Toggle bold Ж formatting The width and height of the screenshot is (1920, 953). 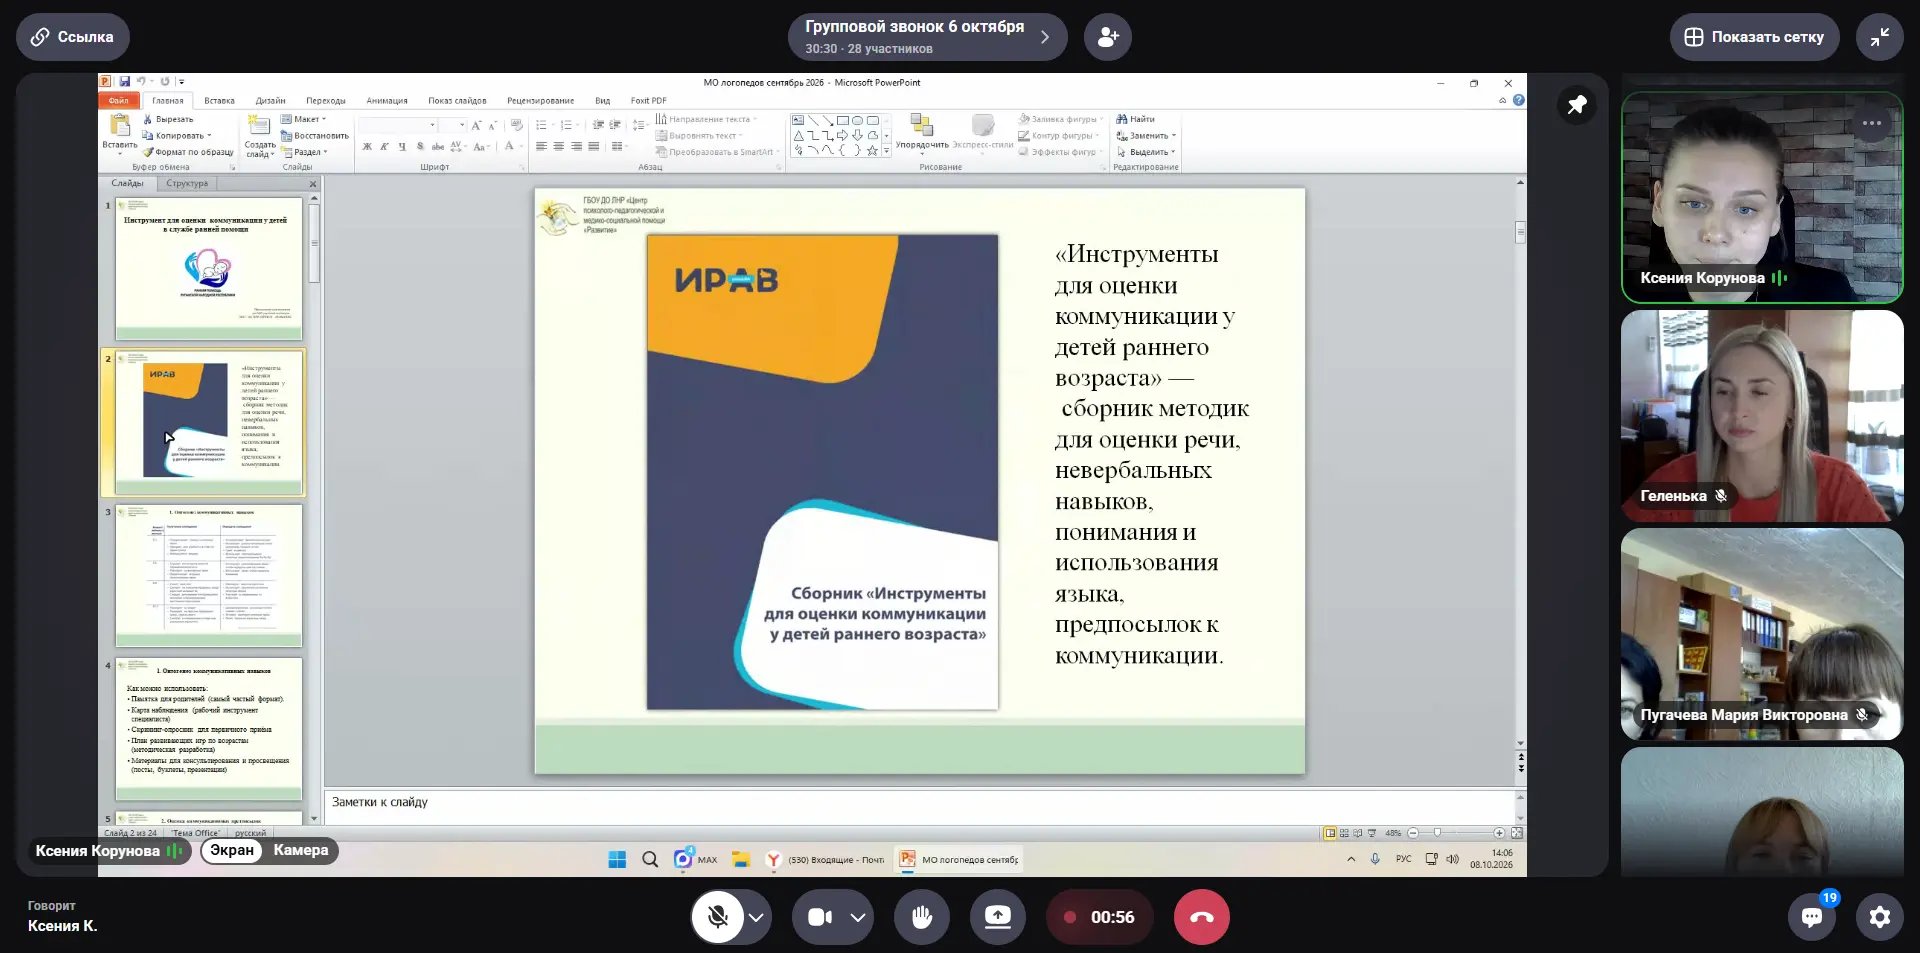click(x=367, y=147)
